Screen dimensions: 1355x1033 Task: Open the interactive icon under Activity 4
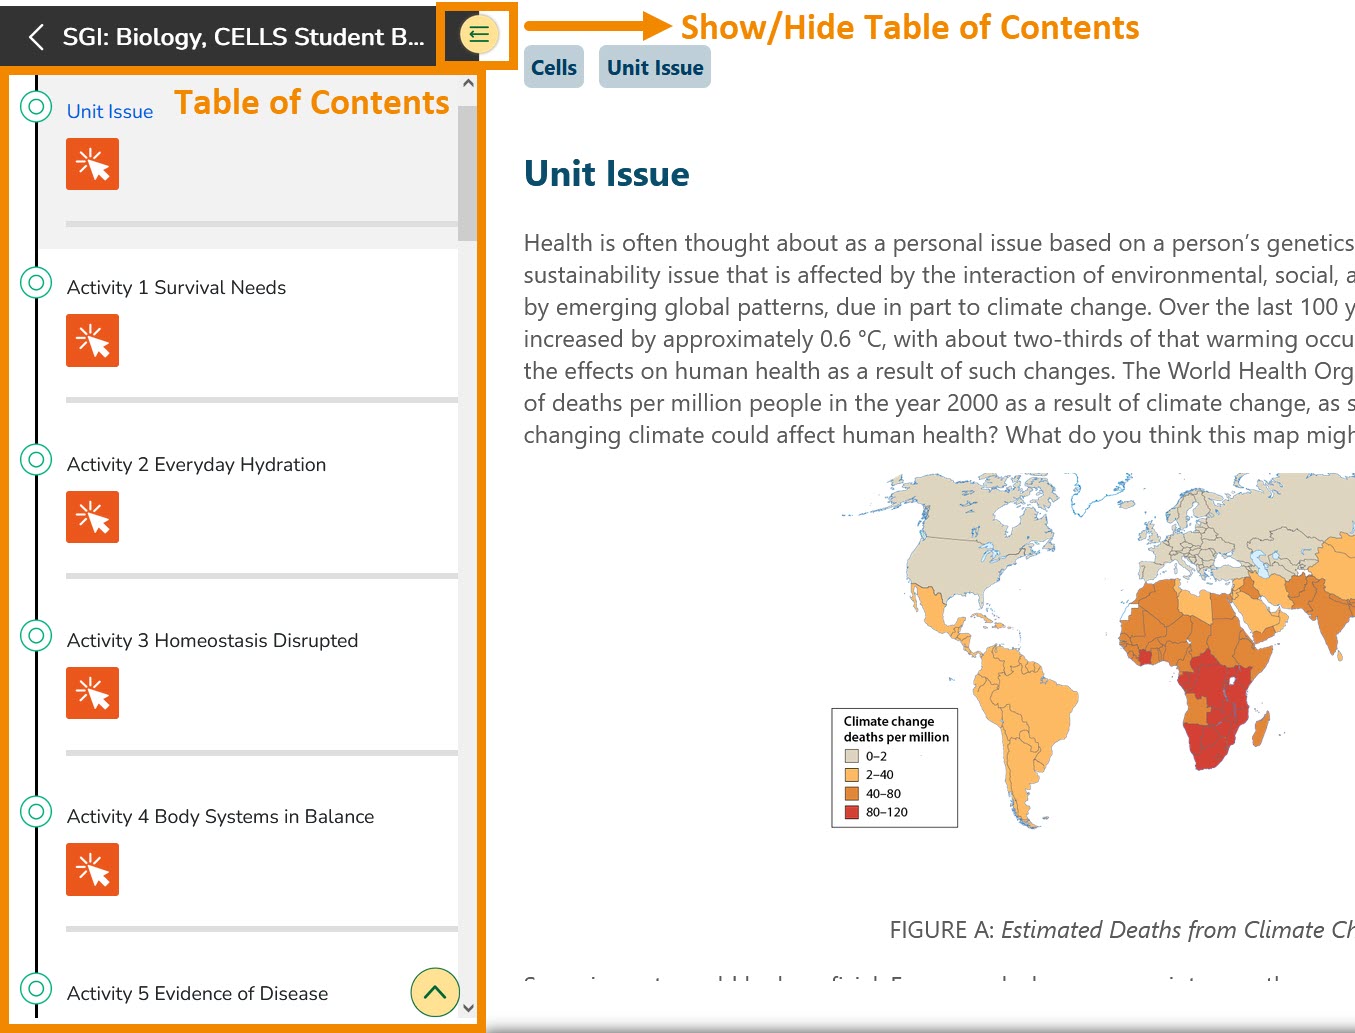pos(92,869)
